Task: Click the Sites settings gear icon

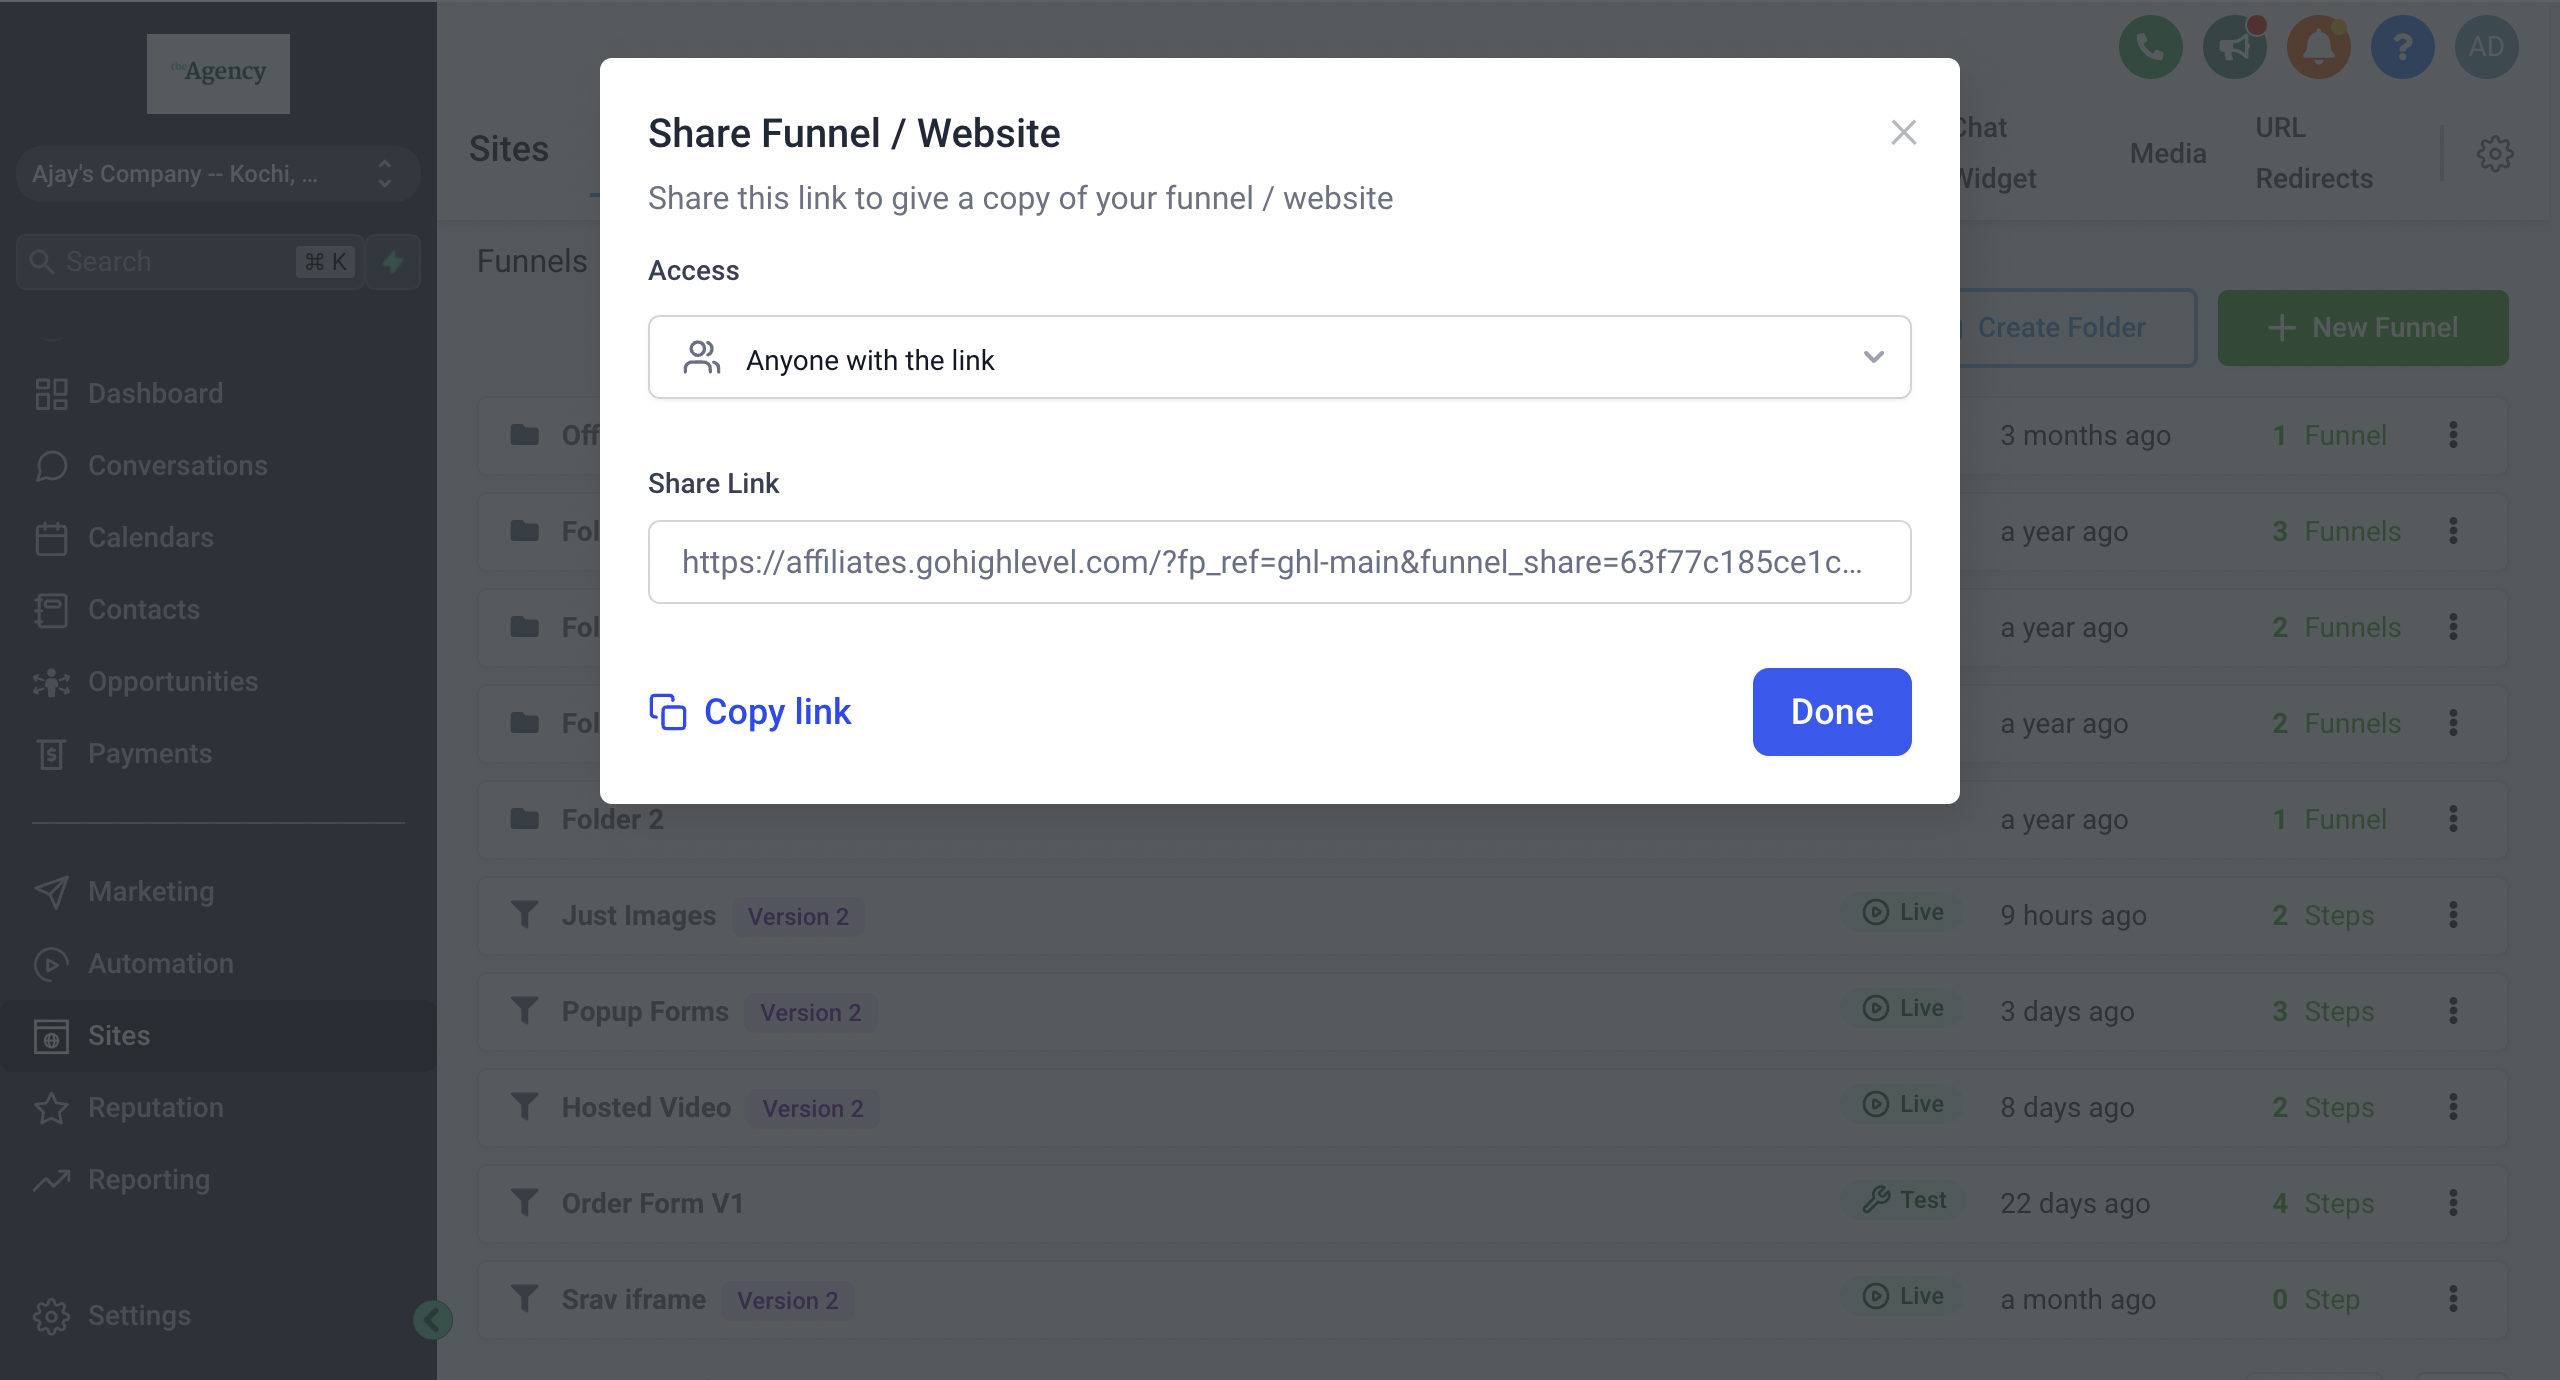Action: pos(2494,154)
